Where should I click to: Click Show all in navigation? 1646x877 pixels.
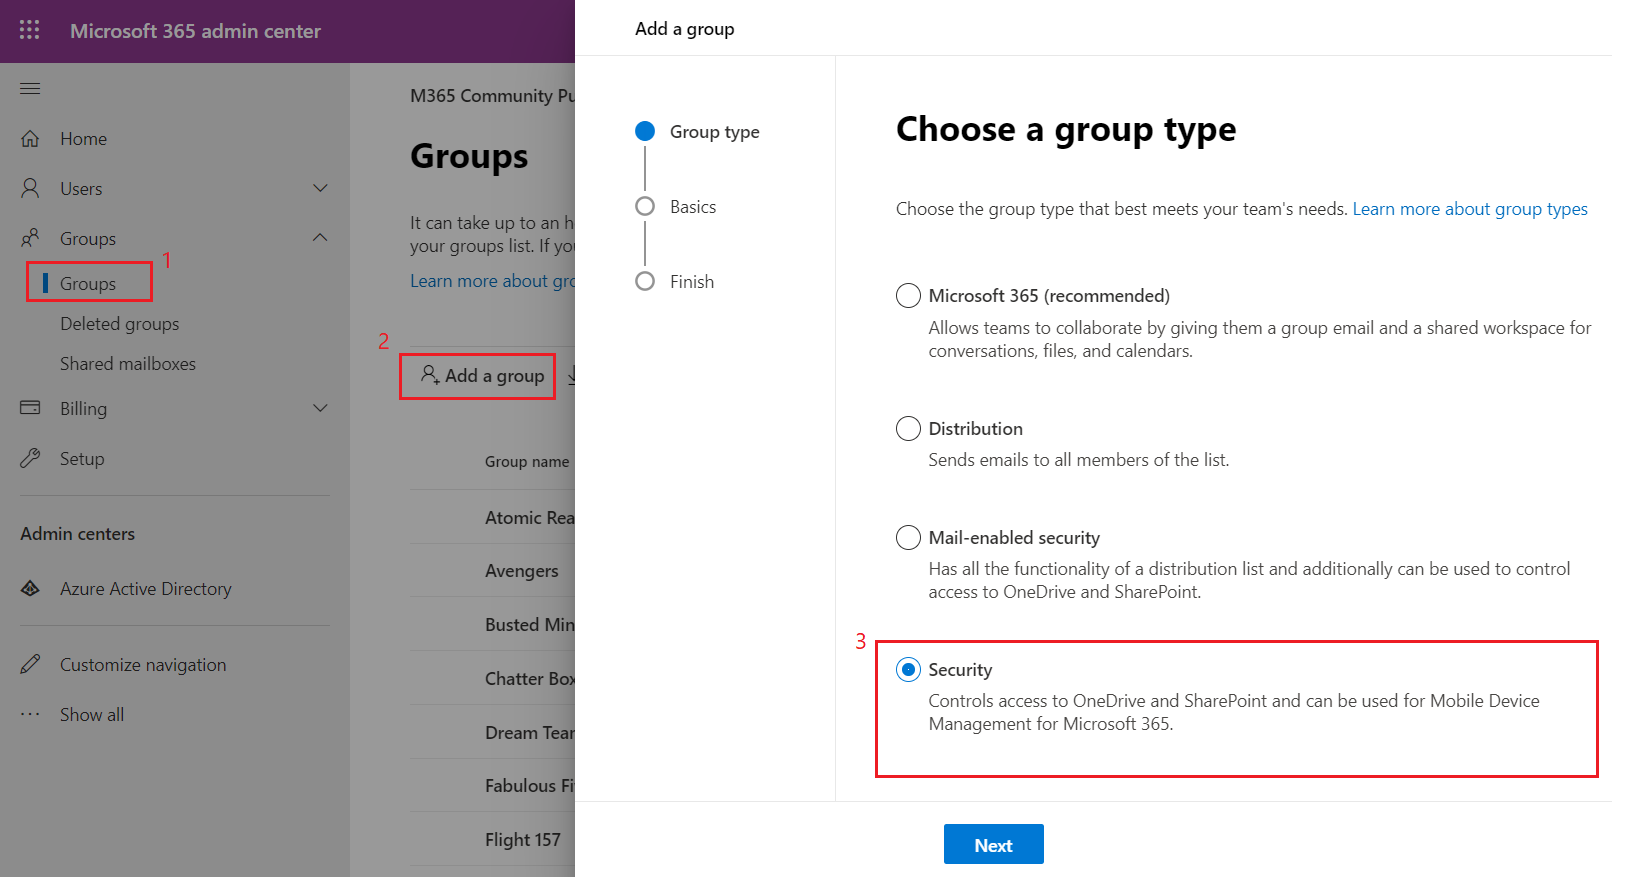coord(91,715)
